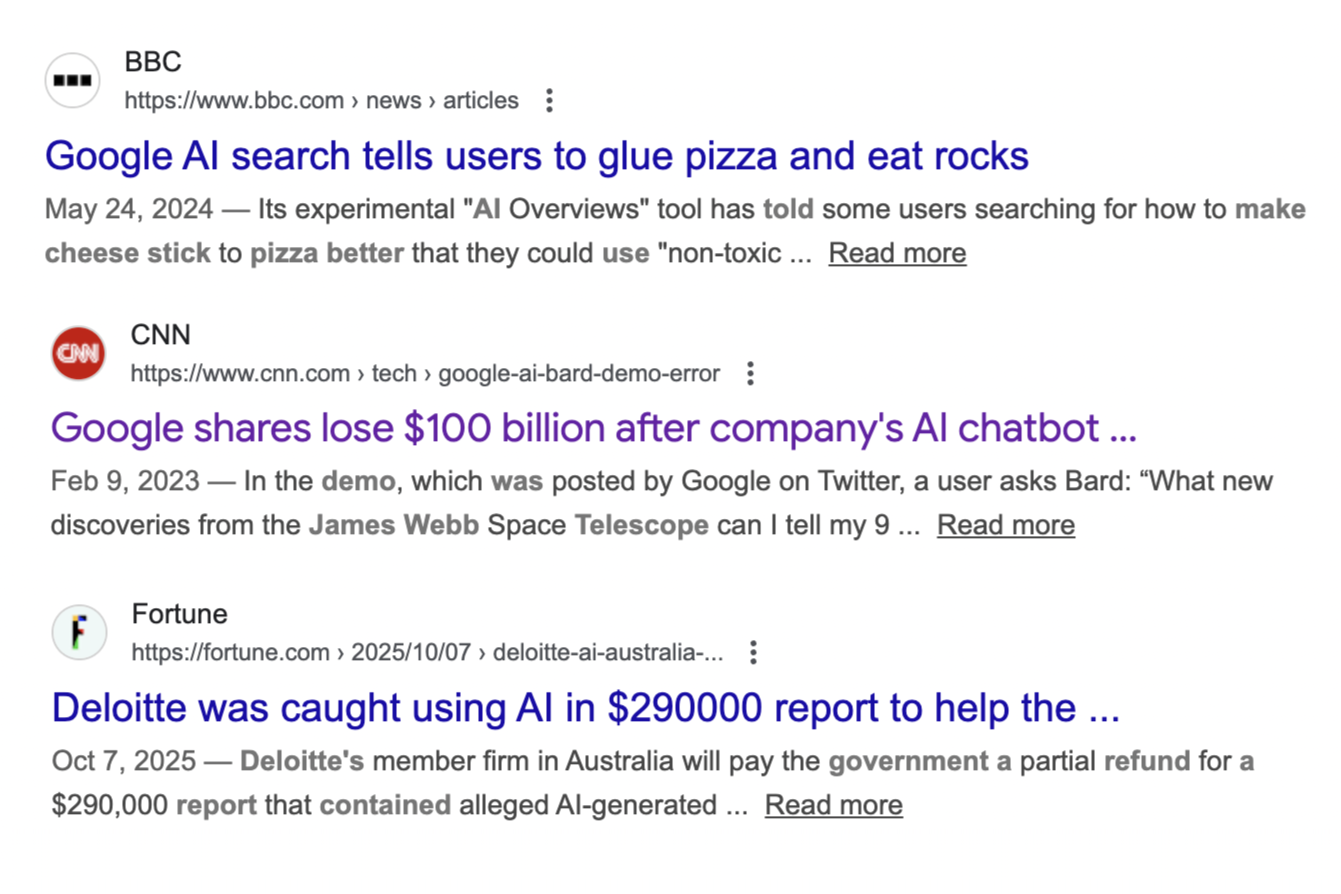Open the three-dot menu next to the CNN result

point(750,372)
